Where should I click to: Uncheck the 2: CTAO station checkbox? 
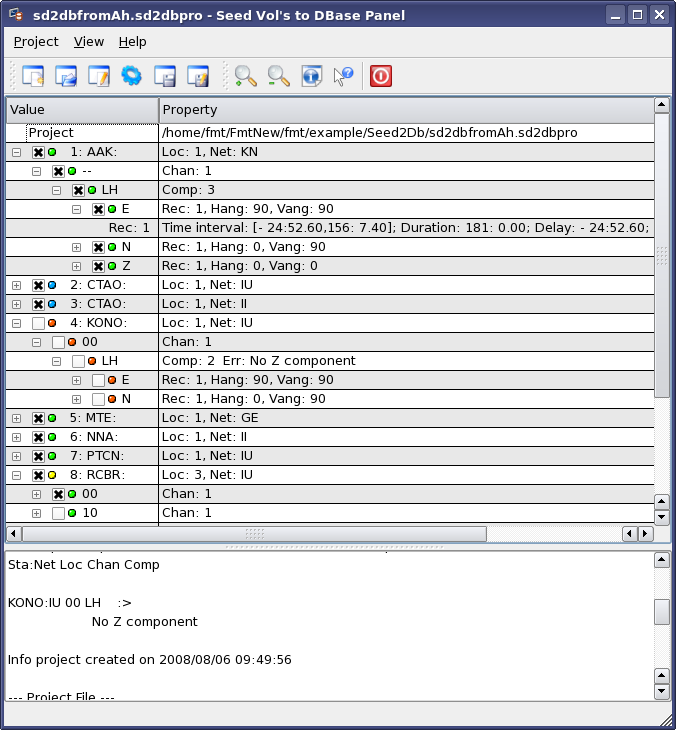pos(38,285)
